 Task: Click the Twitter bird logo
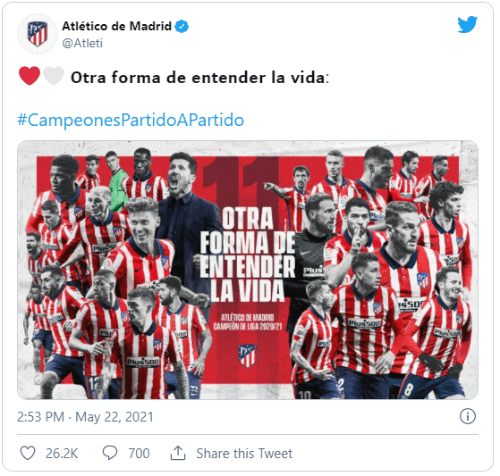click(x=467, y=24)
